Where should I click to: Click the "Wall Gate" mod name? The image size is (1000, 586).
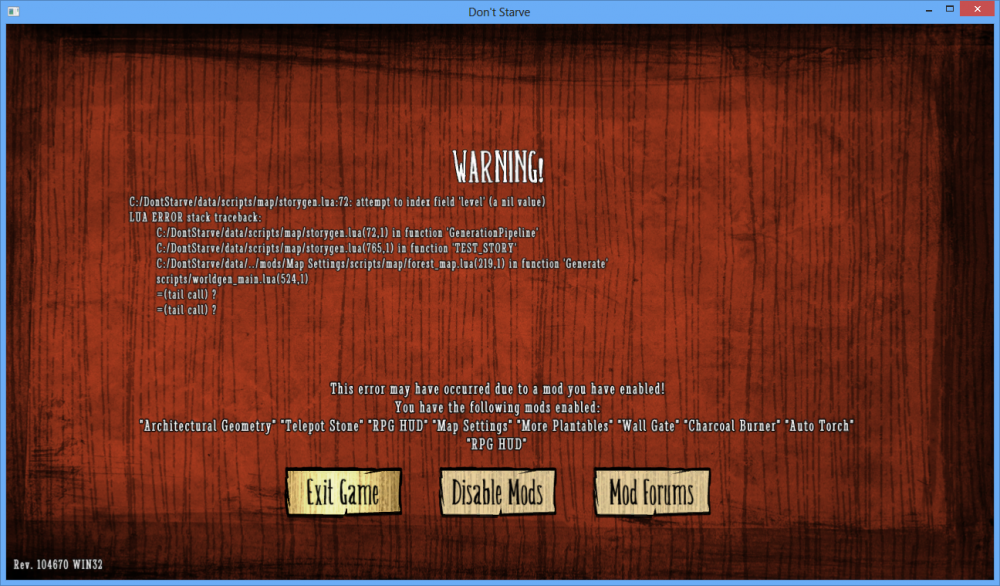click(649, 426)
